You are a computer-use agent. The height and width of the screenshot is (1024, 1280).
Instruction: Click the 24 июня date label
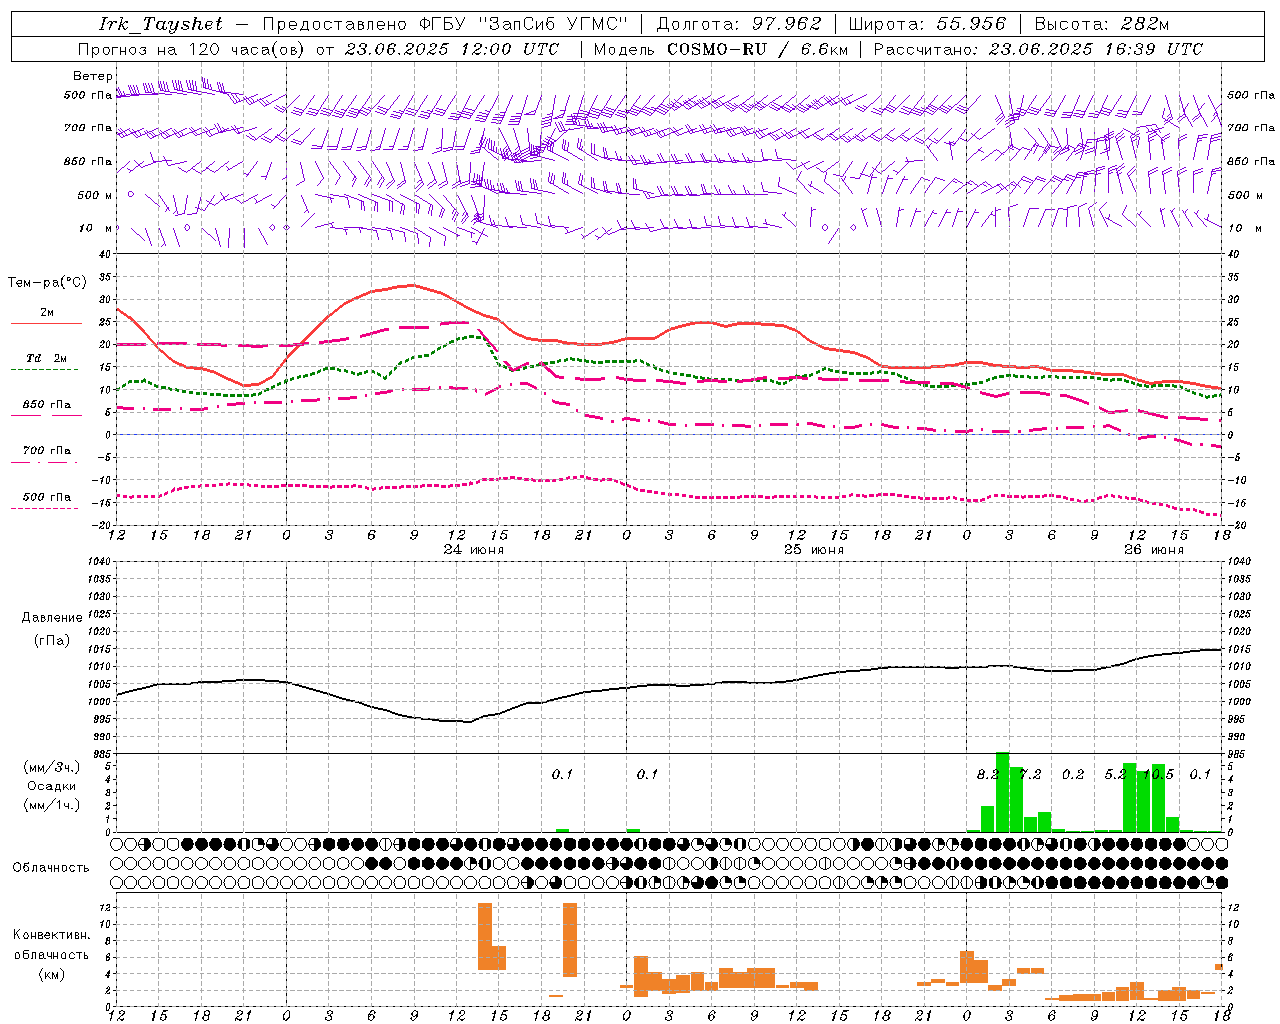[474, 550]
